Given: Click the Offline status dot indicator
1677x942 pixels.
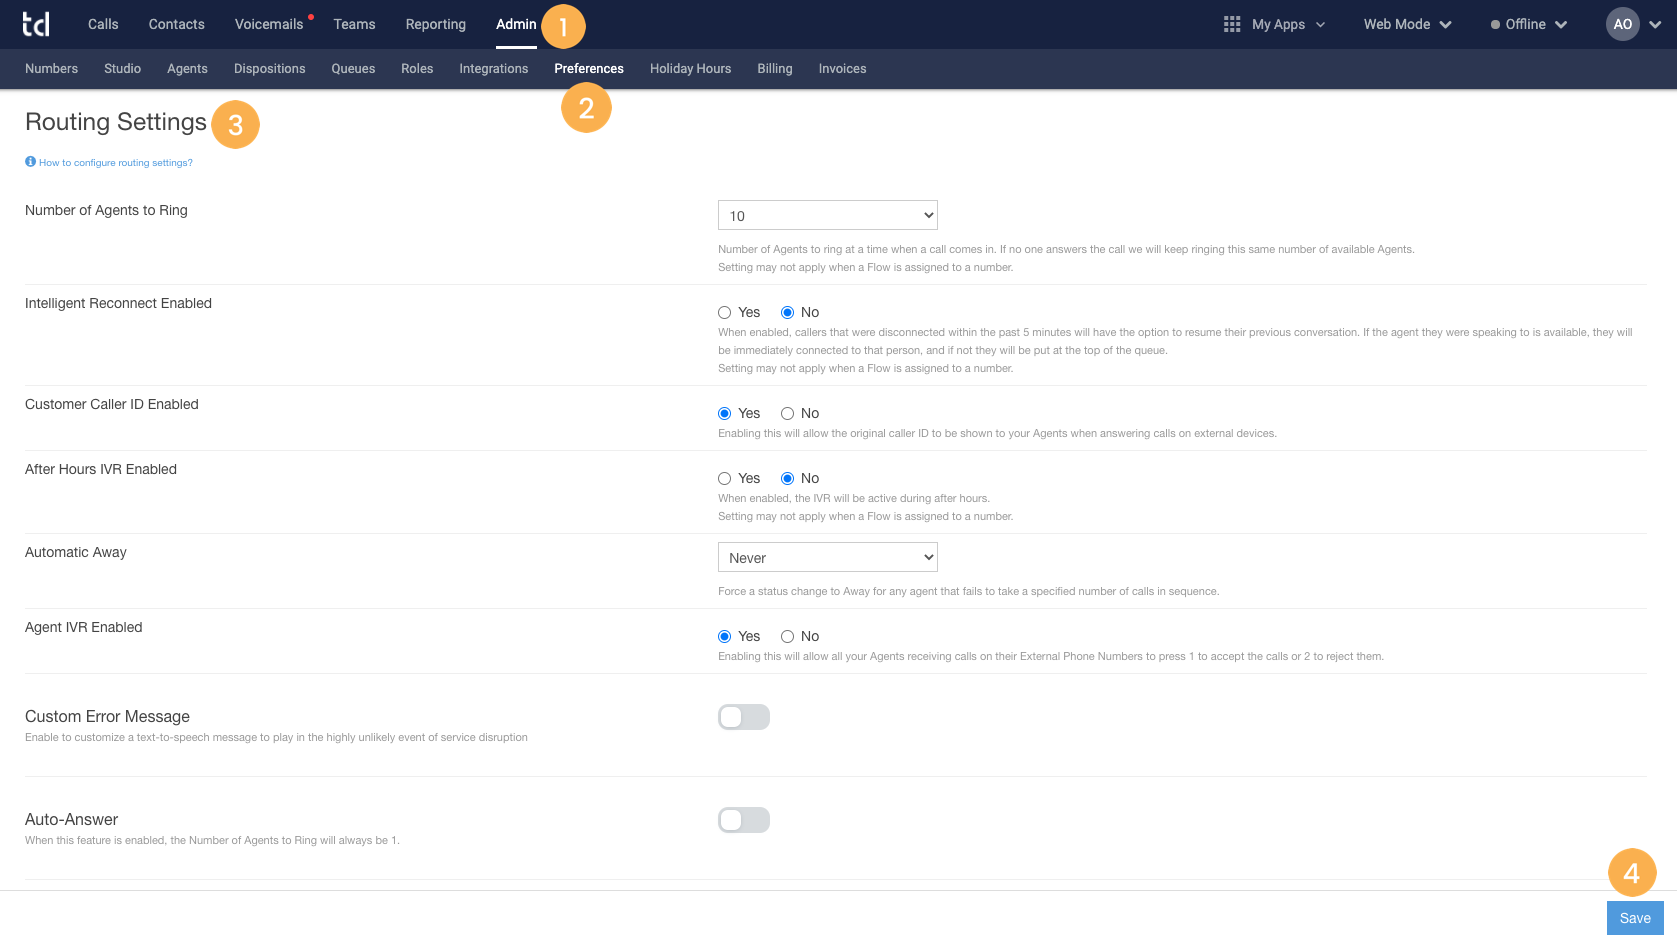Looking at the screenshot, I should (1495, 24).
